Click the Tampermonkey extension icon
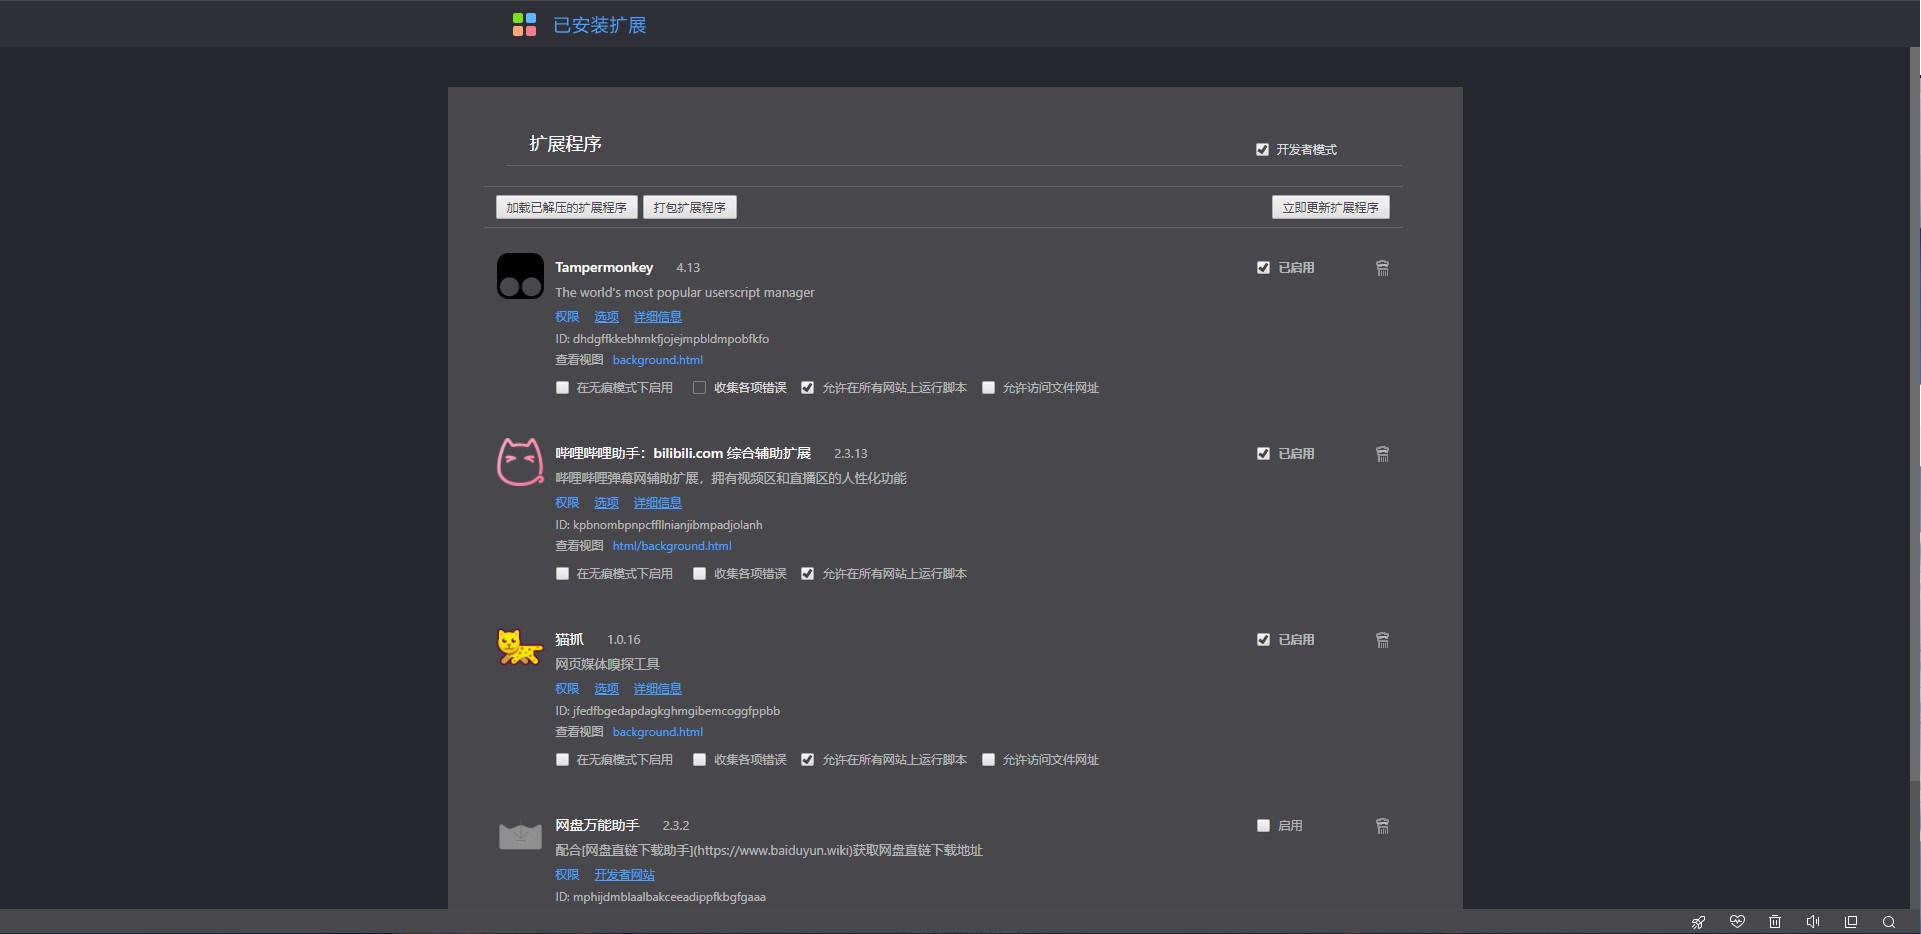This screenshot has height=934, width=1921. 520,276
